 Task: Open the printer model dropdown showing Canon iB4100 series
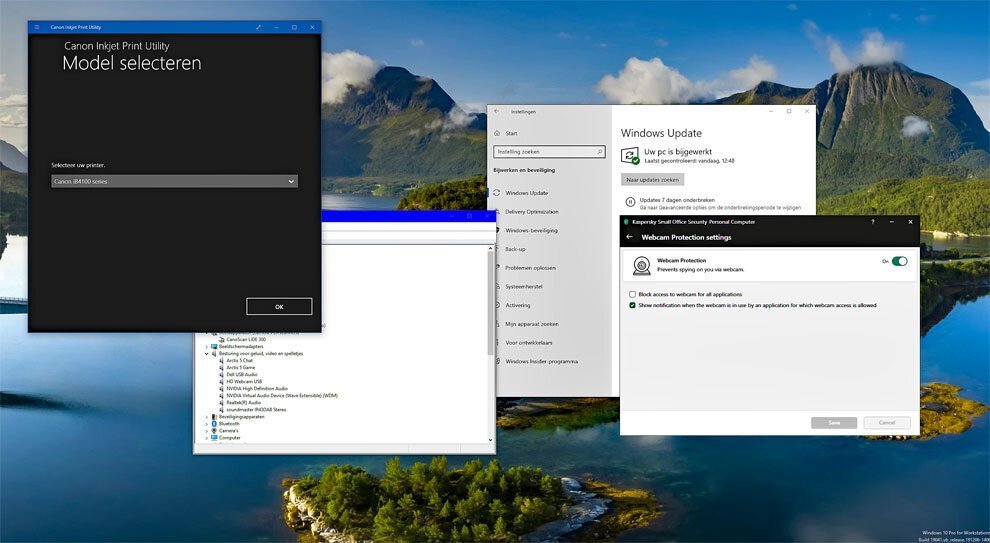tap(174, 181)
